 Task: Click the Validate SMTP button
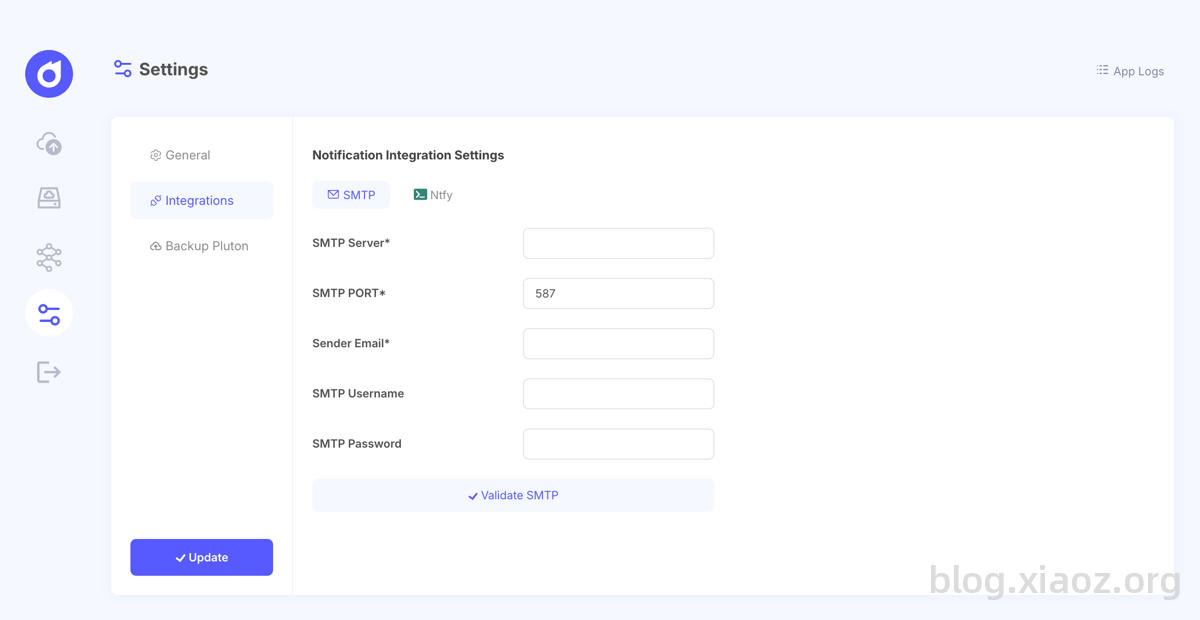point(513,495)
